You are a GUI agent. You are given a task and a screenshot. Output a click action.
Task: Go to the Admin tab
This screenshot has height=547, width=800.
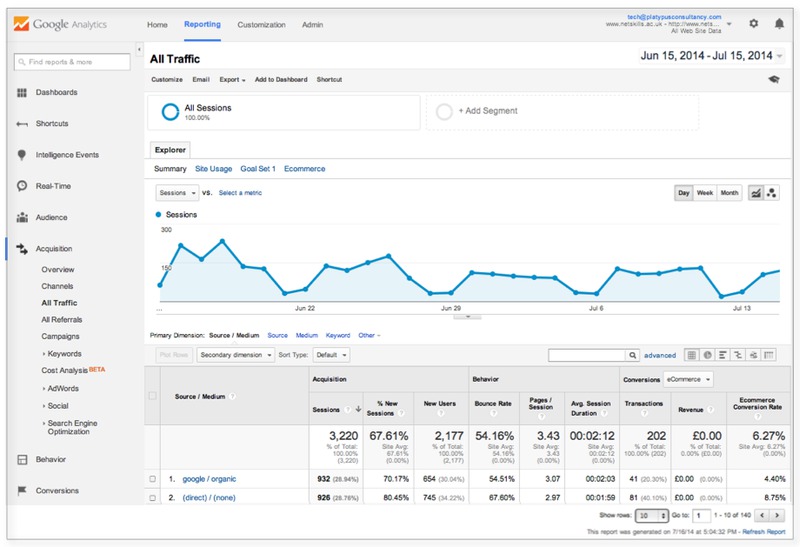tap(312, 24)
